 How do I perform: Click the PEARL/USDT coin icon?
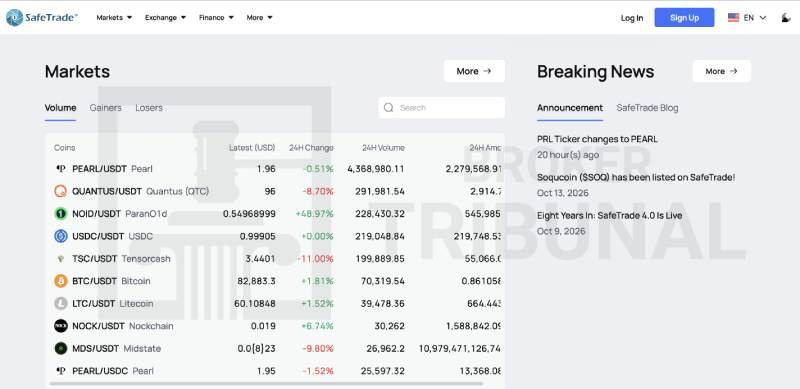(61, 168)
